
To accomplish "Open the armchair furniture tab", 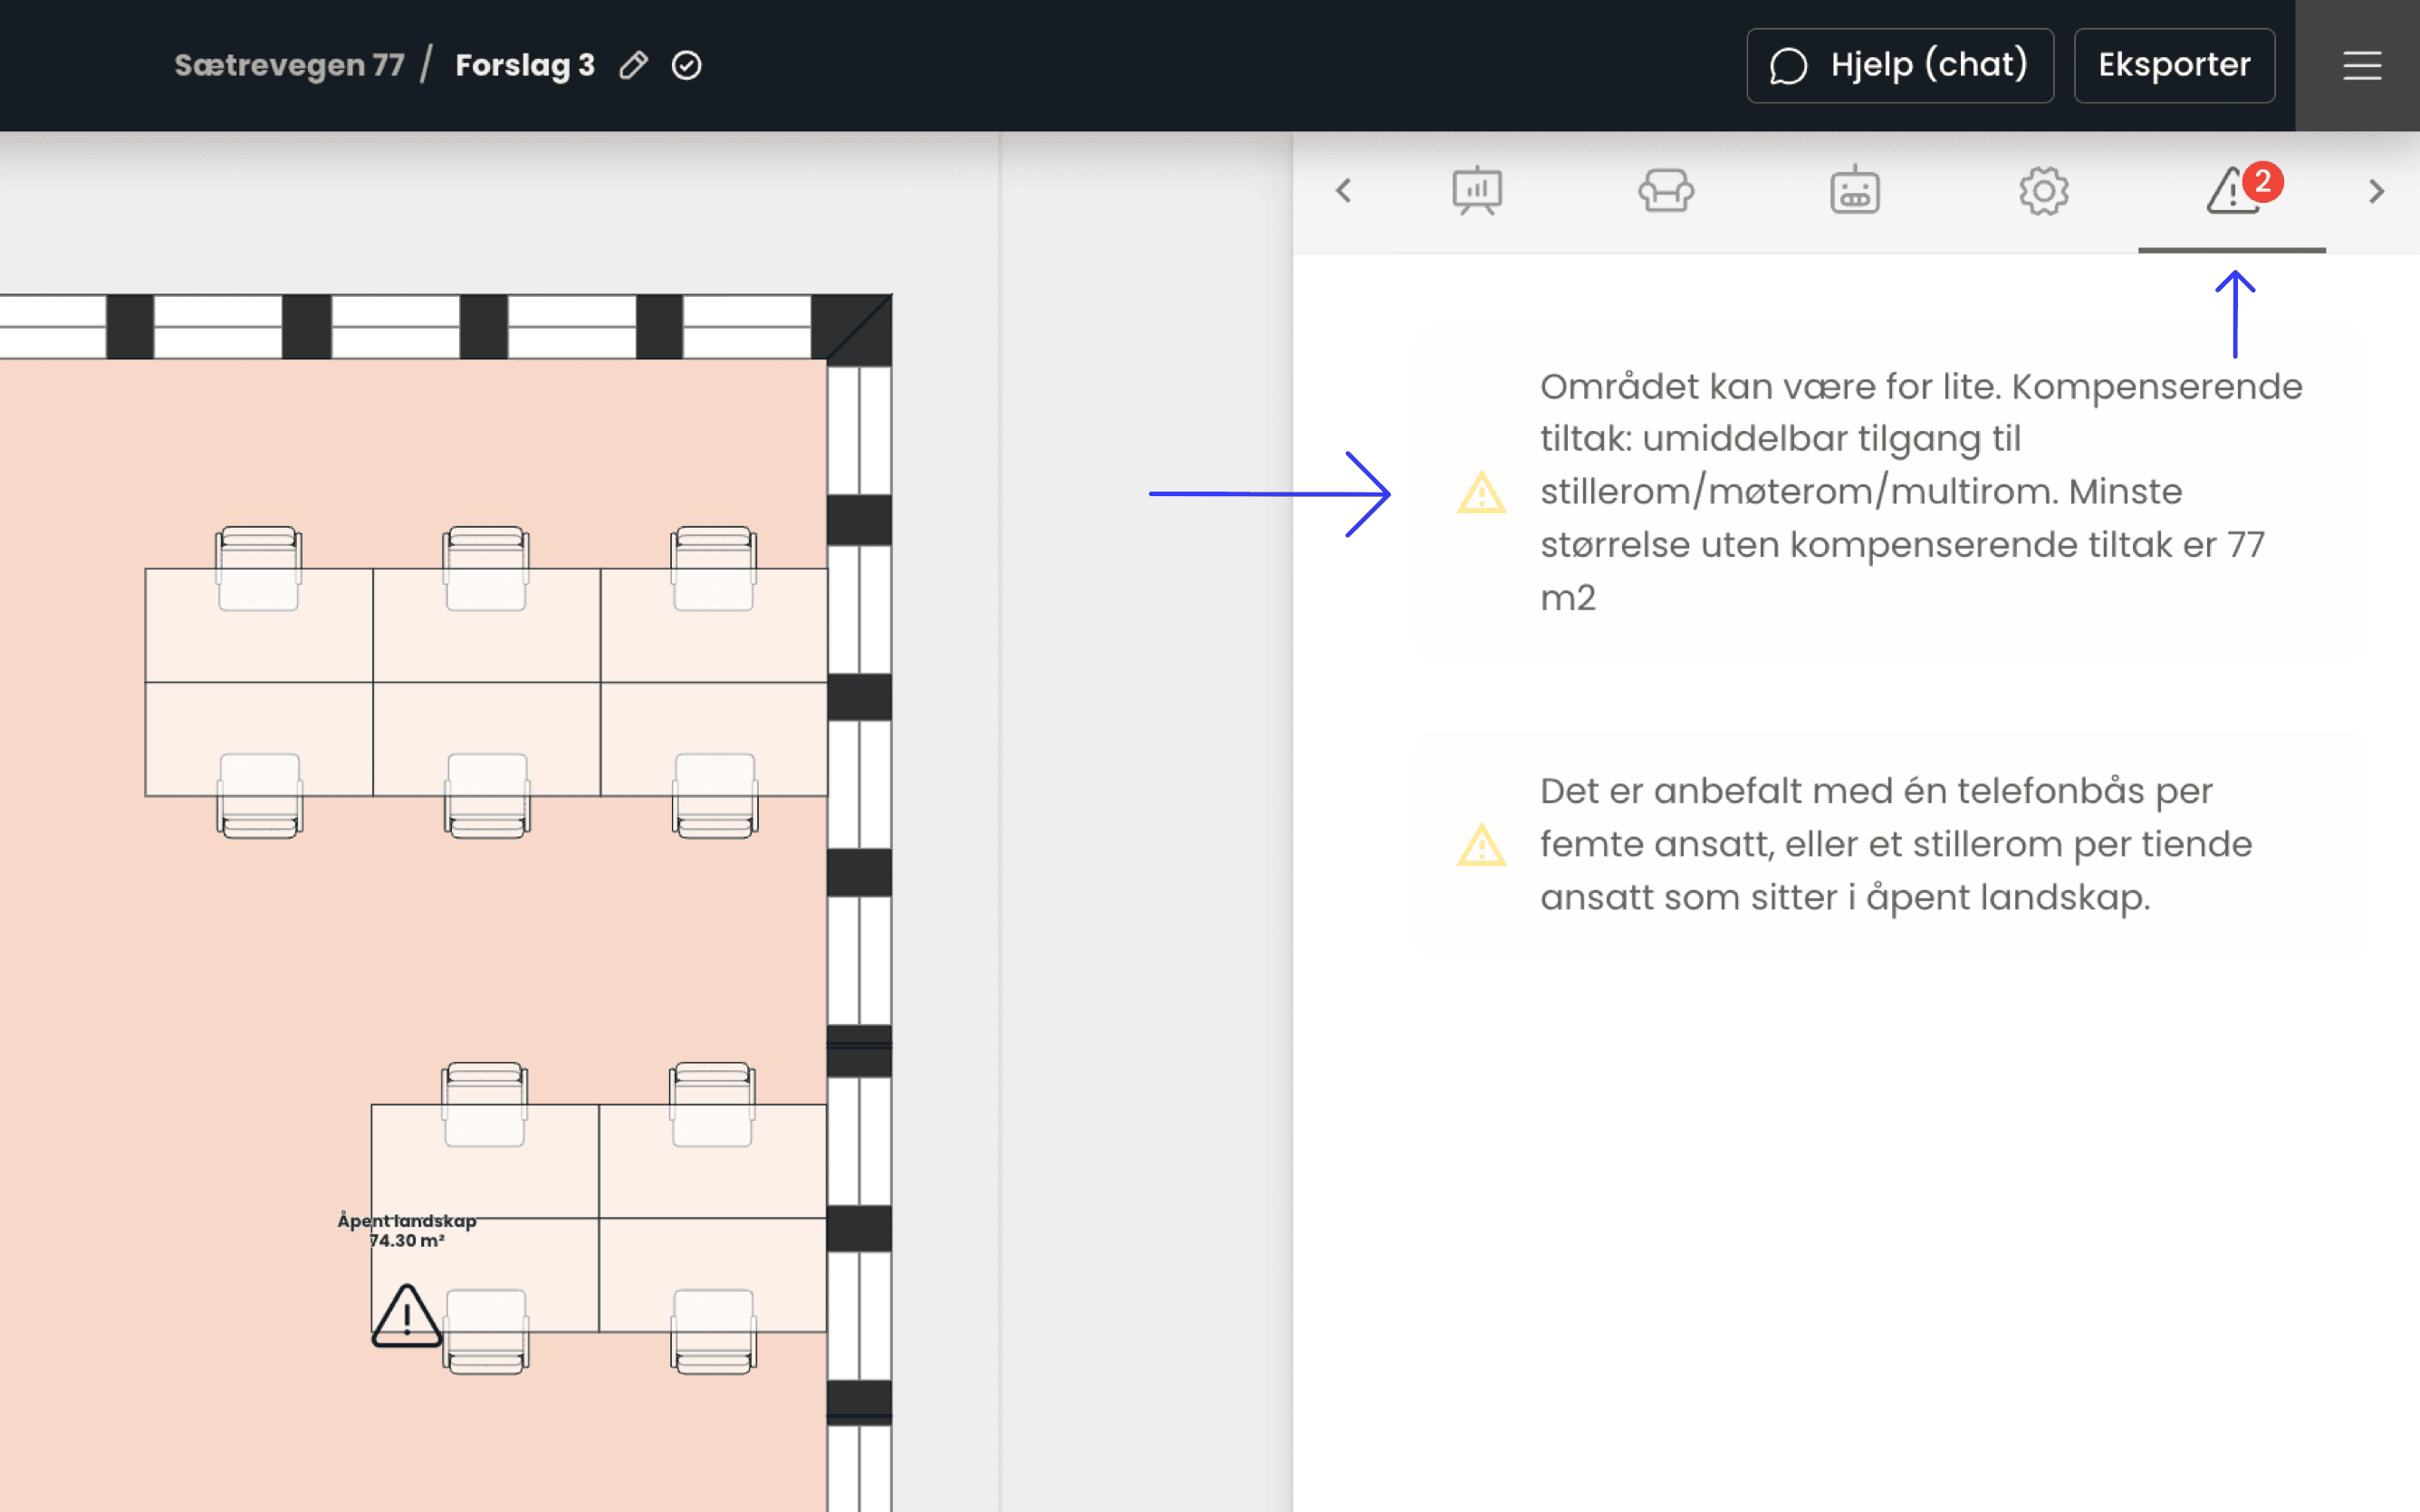I will coord(1666,190).
